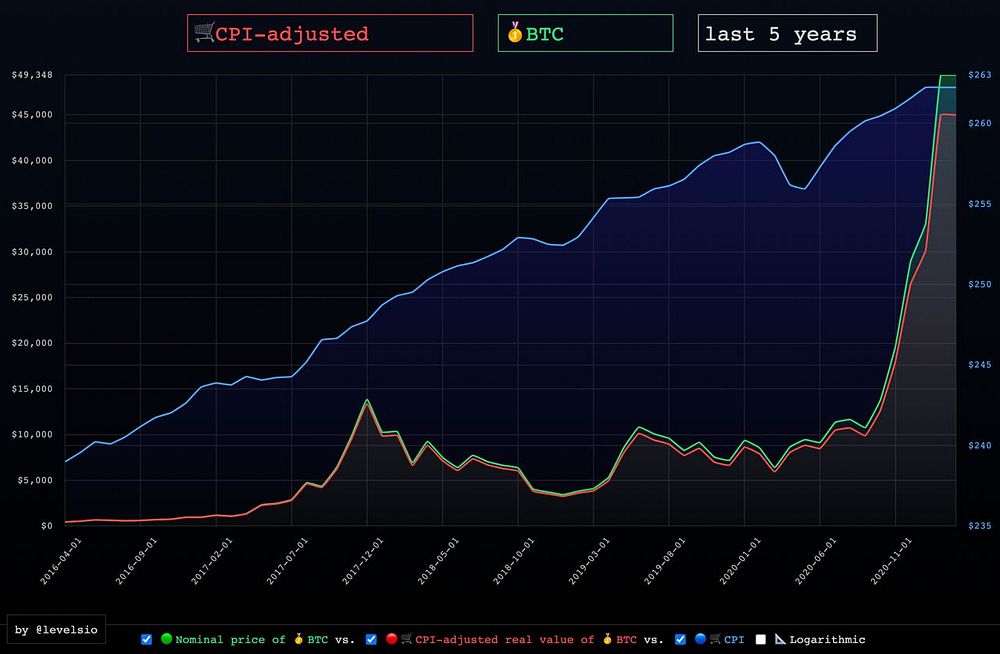The image size is (1000, 654).
Task: Click the 2017-07-01 date axis label
Action: (x=288, y=560)
